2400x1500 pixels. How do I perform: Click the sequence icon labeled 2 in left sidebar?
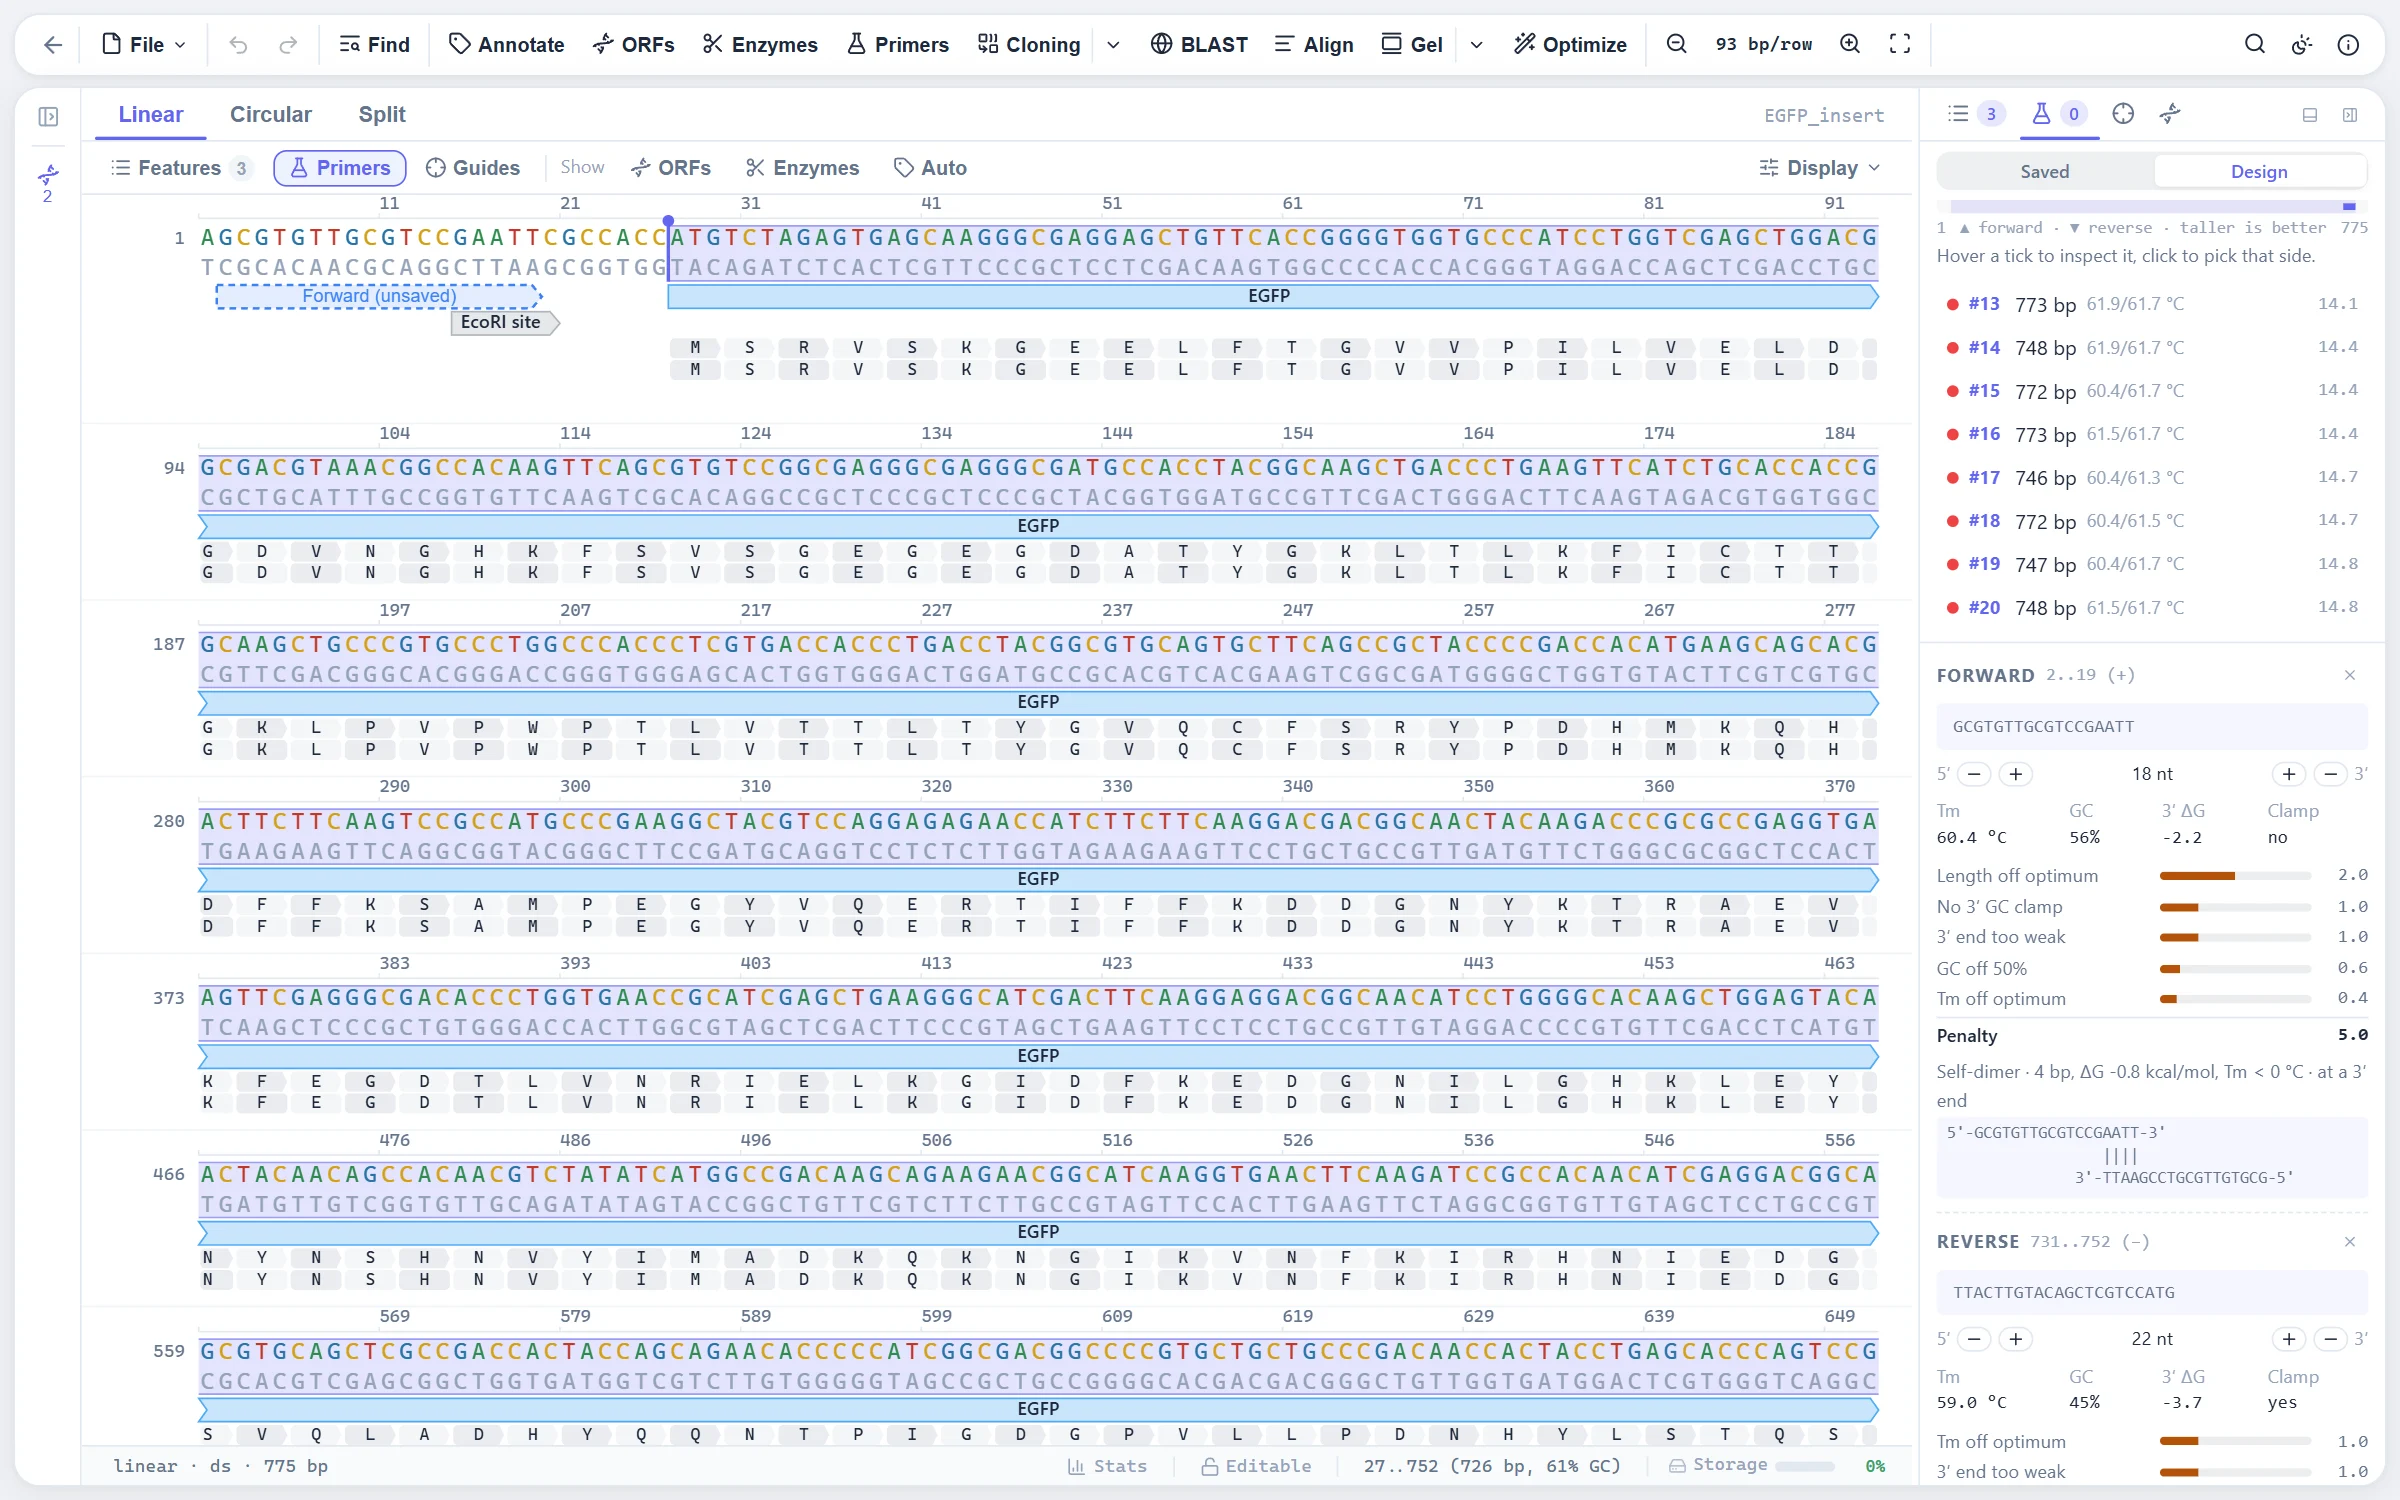pos(47,183)
